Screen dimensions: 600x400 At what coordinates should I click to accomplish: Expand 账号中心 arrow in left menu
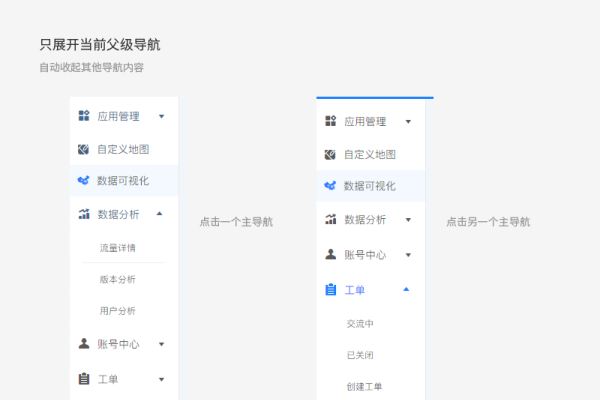pos(161,344)
